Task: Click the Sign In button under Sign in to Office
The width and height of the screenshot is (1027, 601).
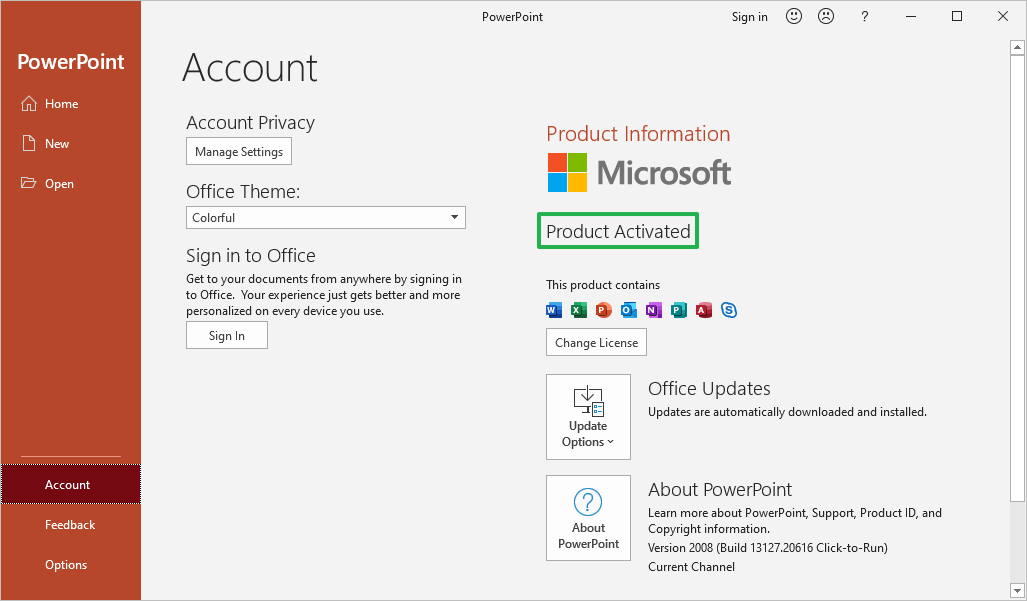Action: click(x=227, y=335)
